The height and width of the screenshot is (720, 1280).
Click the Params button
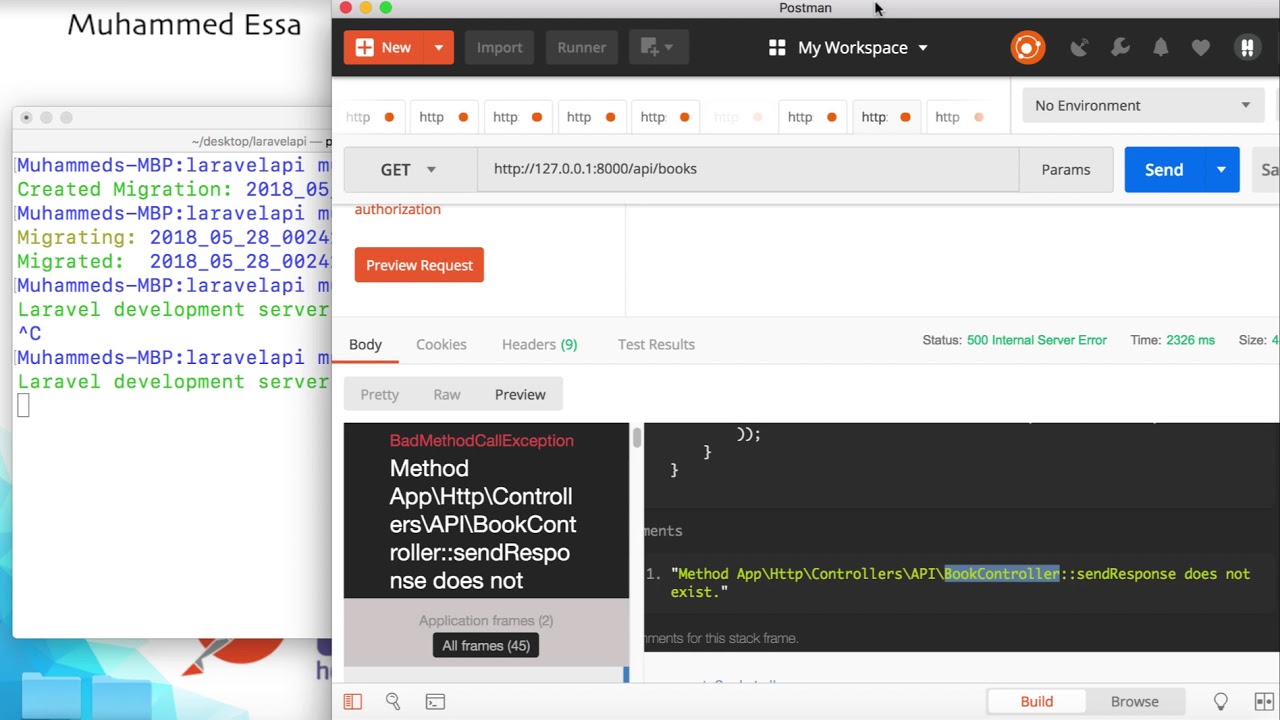pyautogui.click(x=1066, y=169)
